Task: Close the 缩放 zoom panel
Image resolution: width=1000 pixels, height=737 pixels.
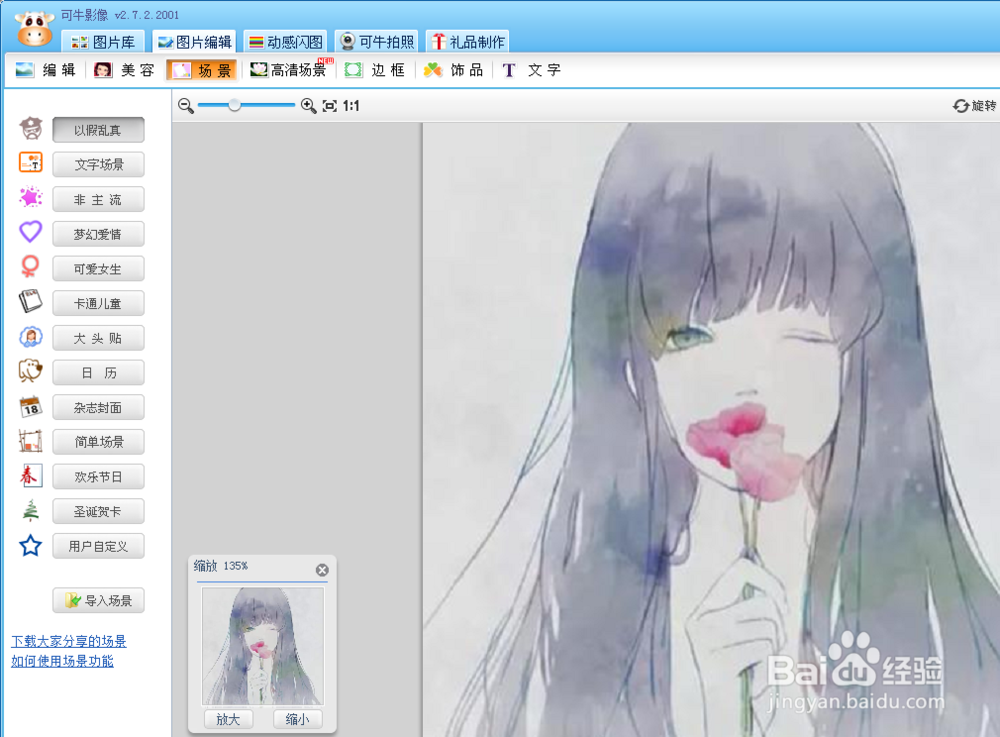Action: coord(322,570)
